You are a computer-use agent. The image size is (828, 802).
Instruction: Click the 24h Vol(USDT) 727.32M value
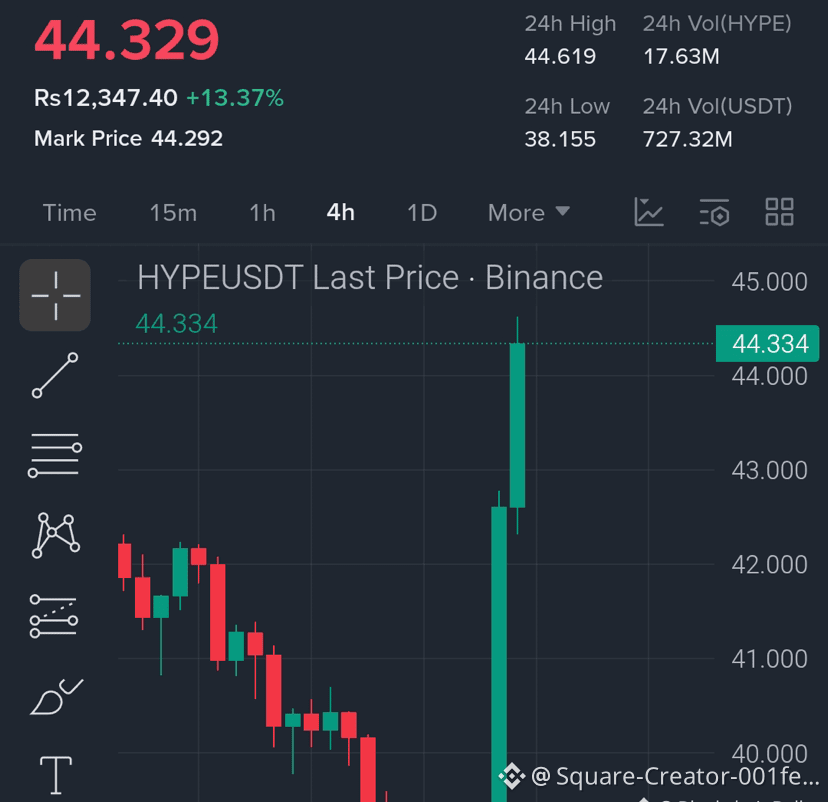688,139
